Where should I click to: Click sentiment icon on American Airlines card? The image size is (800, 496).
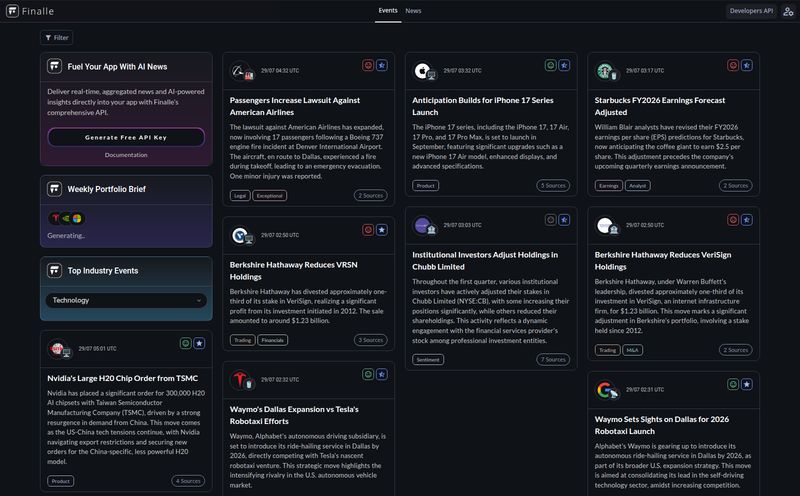click(368, 65)
